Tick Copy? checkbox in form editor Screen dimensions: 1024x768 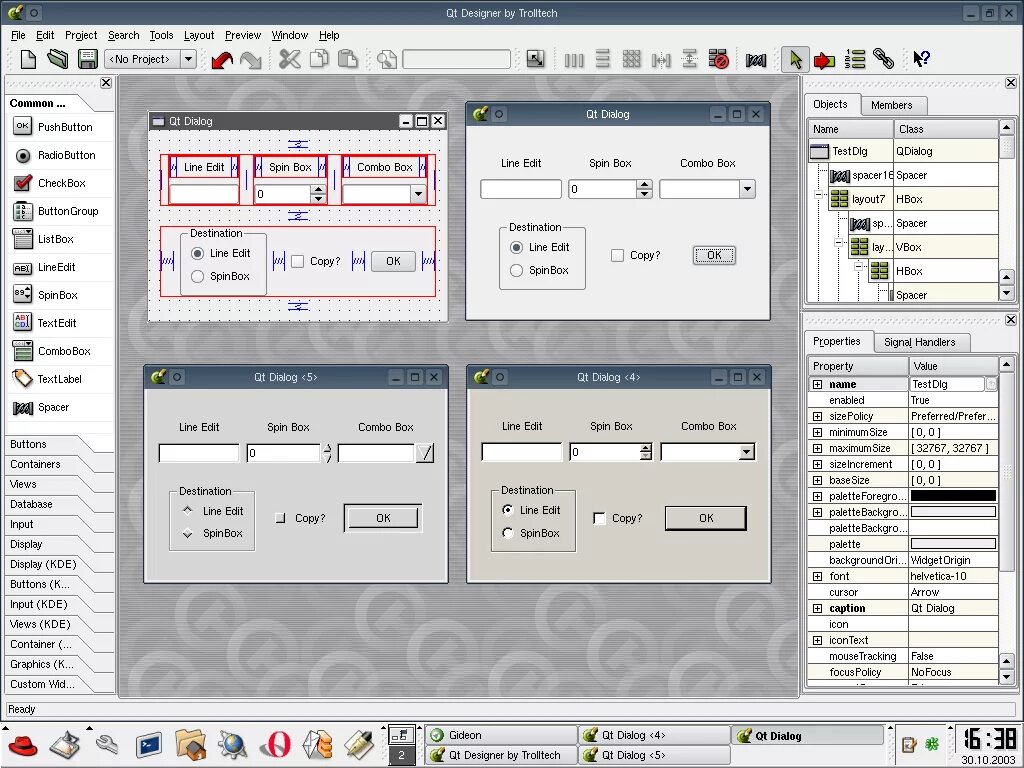298,261
